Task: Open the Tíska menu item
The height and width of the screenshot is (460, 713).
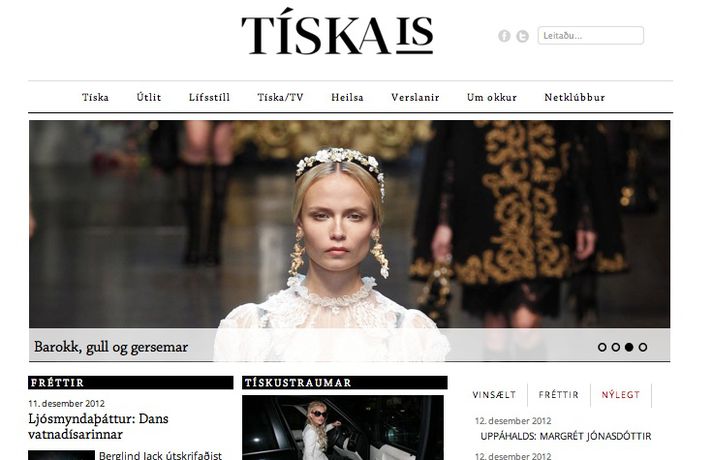Action: tap(95, 97)
